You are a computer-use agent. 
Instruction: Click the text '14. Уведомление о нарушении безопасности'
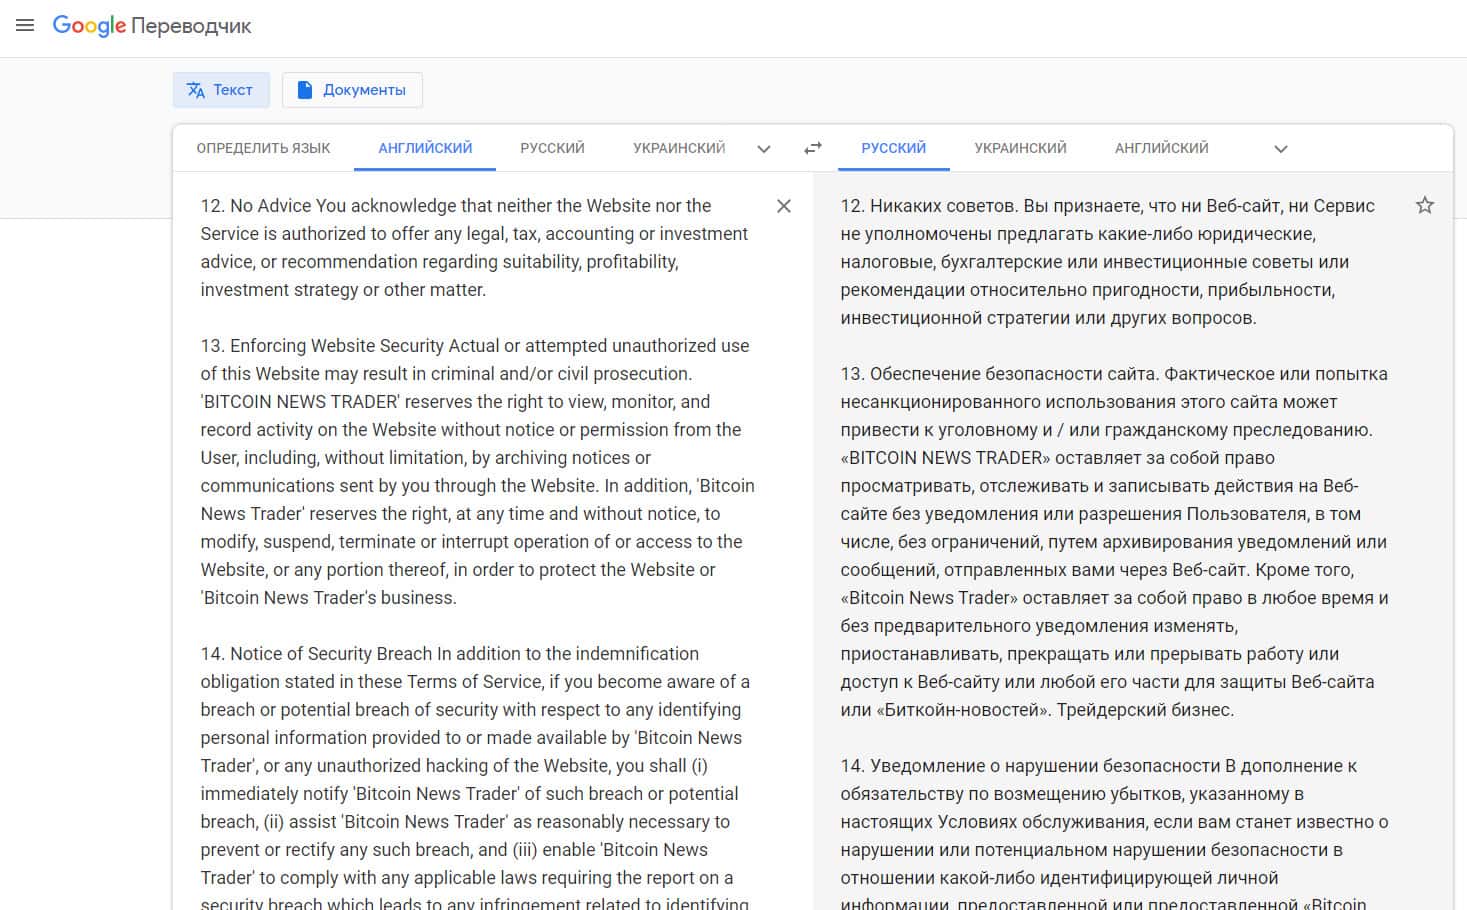pyautogui.click(x=1030, y=766)
